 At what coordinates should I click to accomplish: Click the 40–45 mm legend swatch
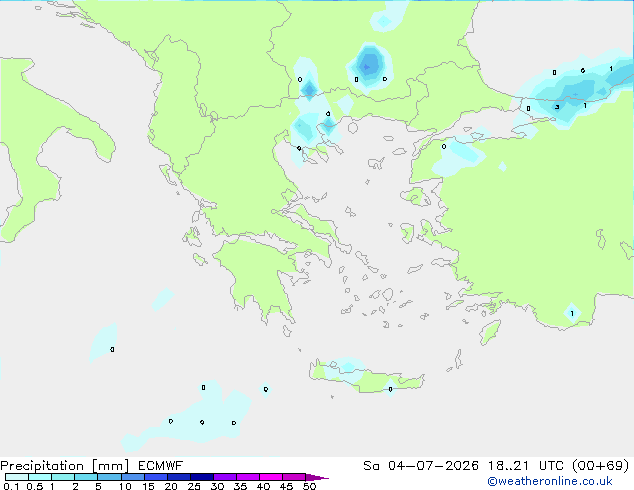click(x=271, y=477)
